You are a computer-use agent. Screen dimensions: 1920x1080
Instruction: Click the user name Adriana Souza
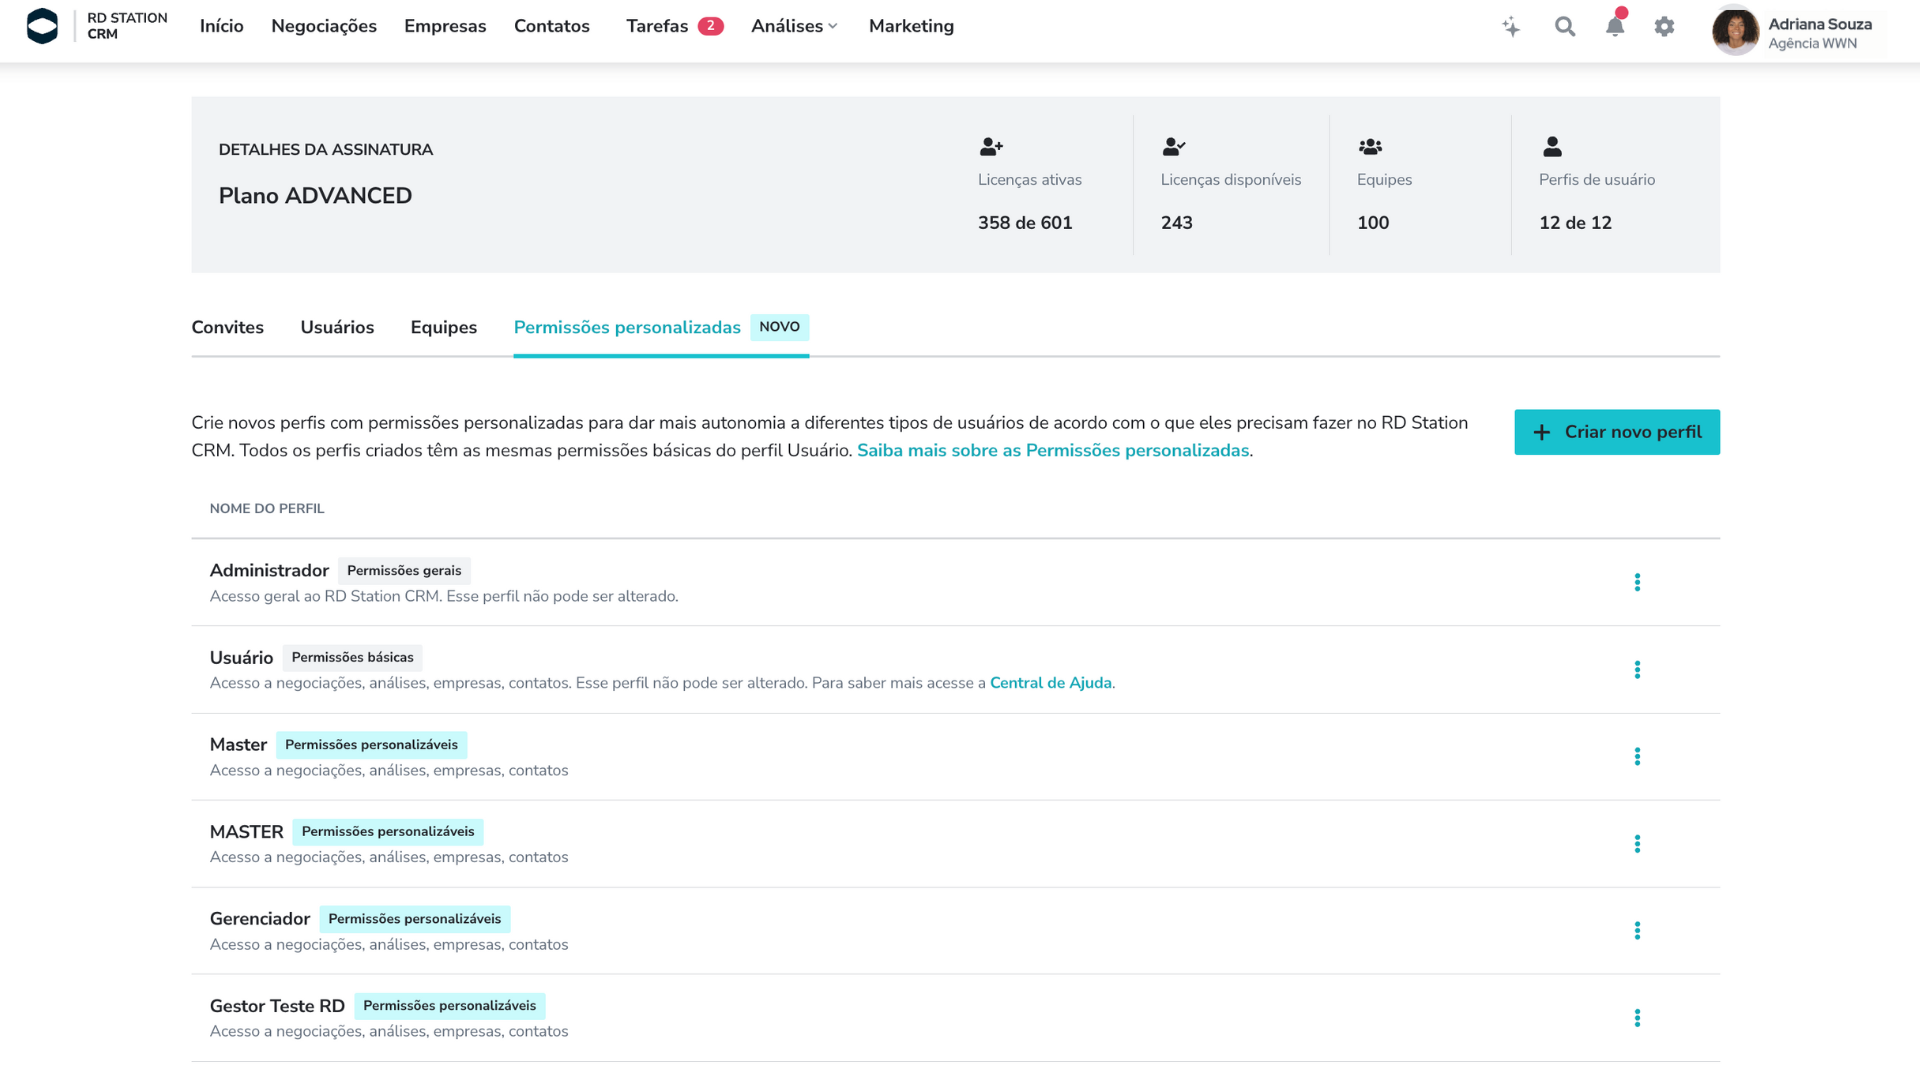click(1820, 24)
